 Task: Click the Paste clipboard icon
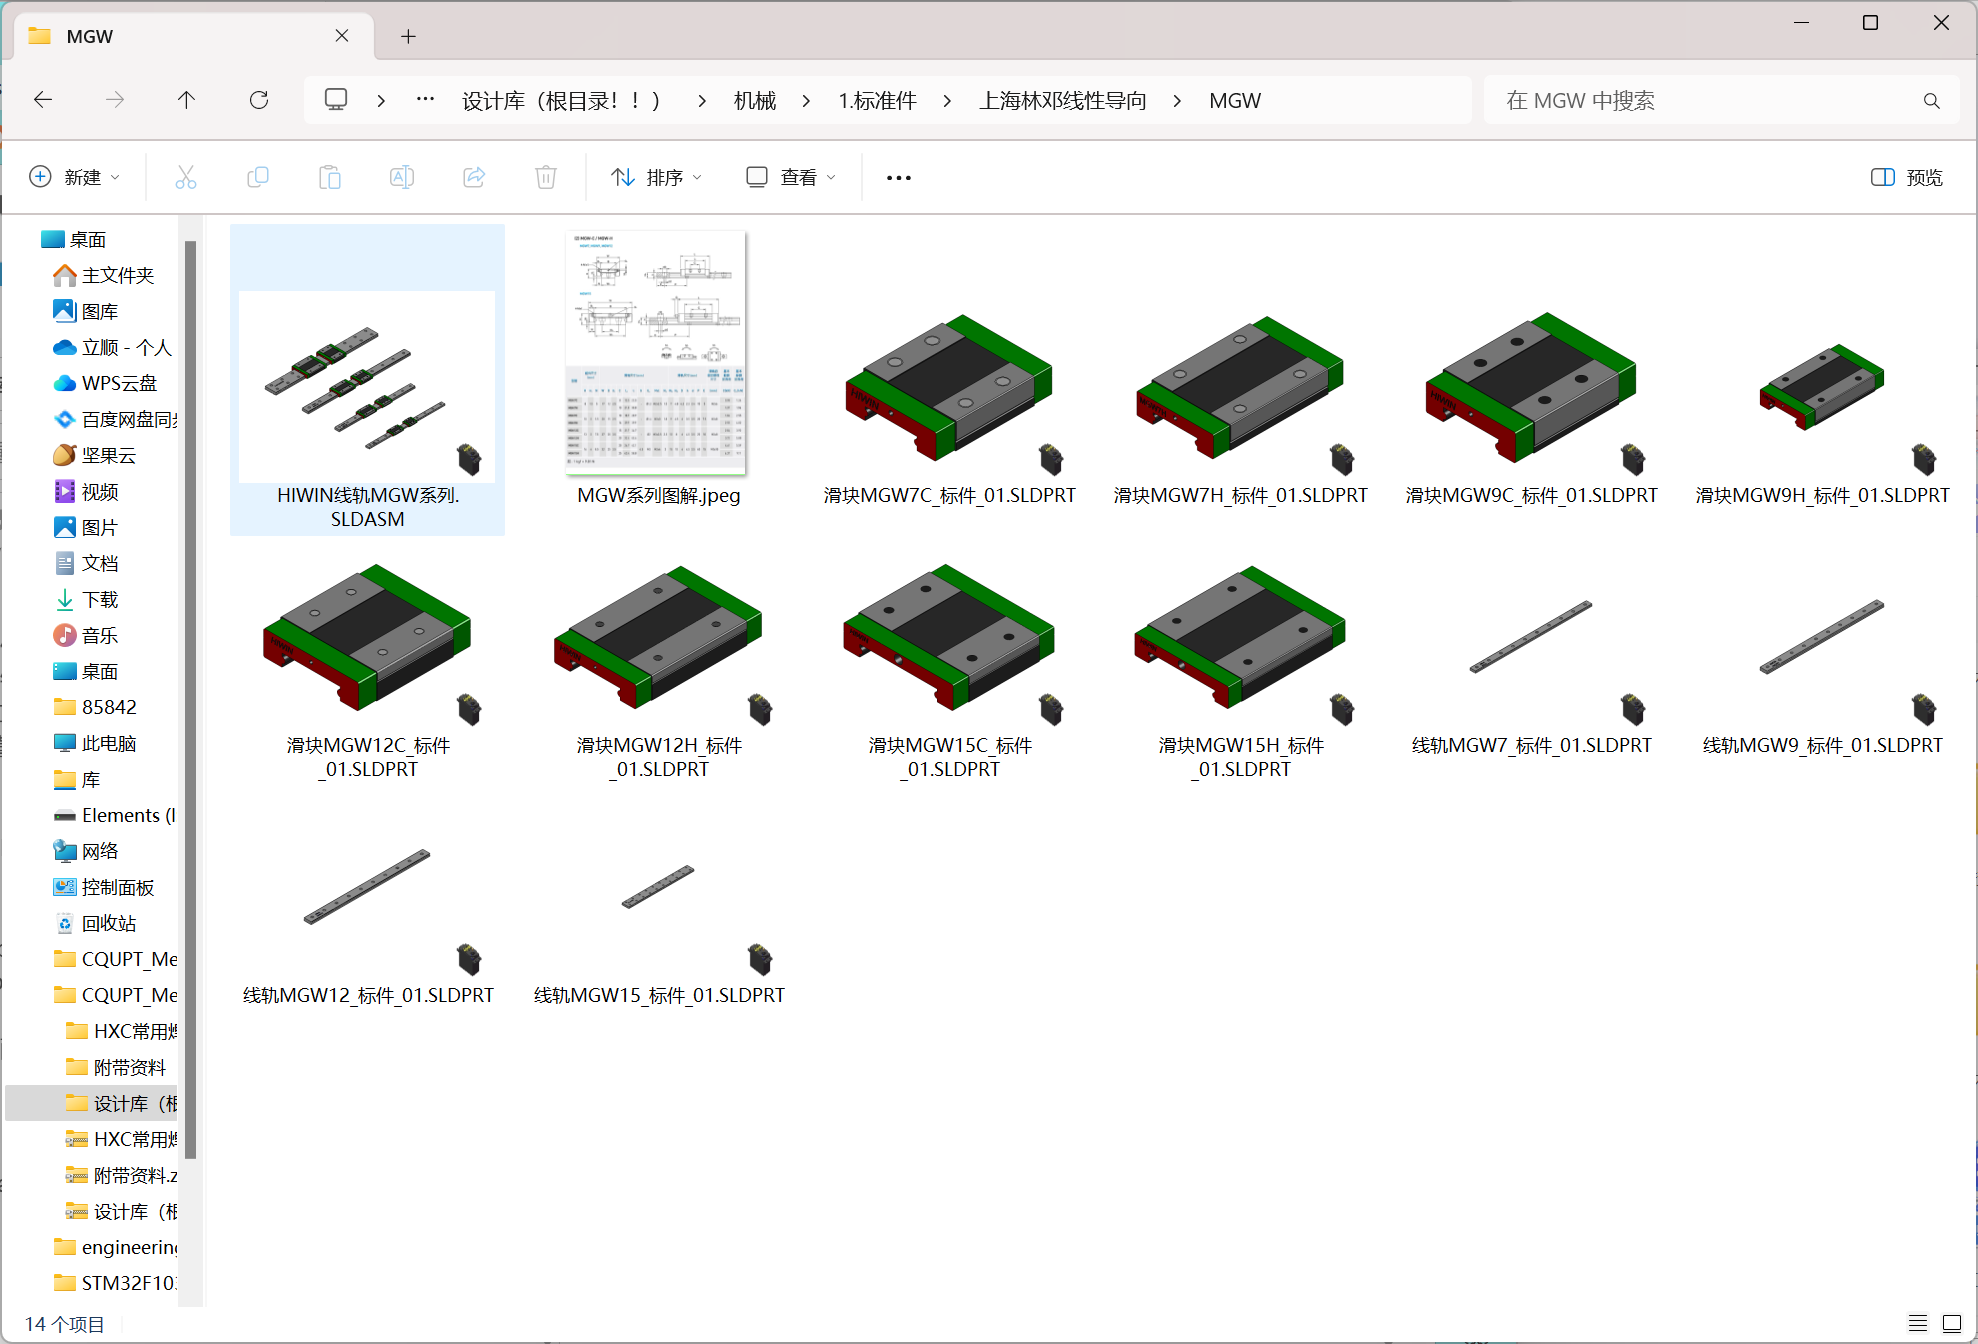tap(330, 177)
